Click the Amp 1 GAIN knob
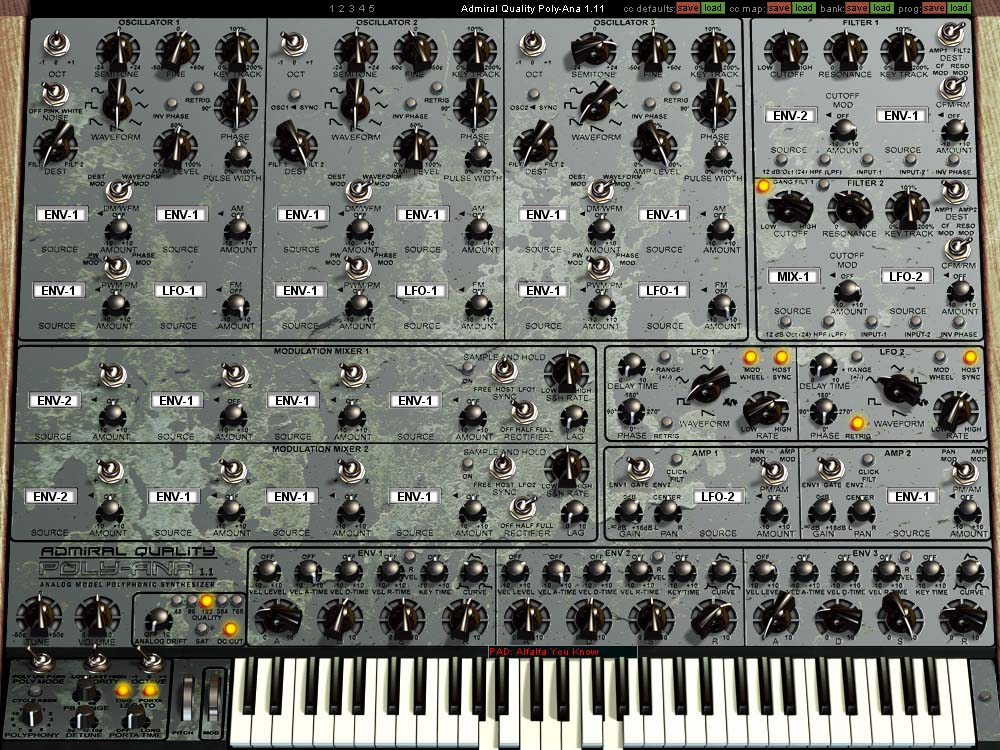Screen dimensions: 1000x750 [x=629, y=510]
